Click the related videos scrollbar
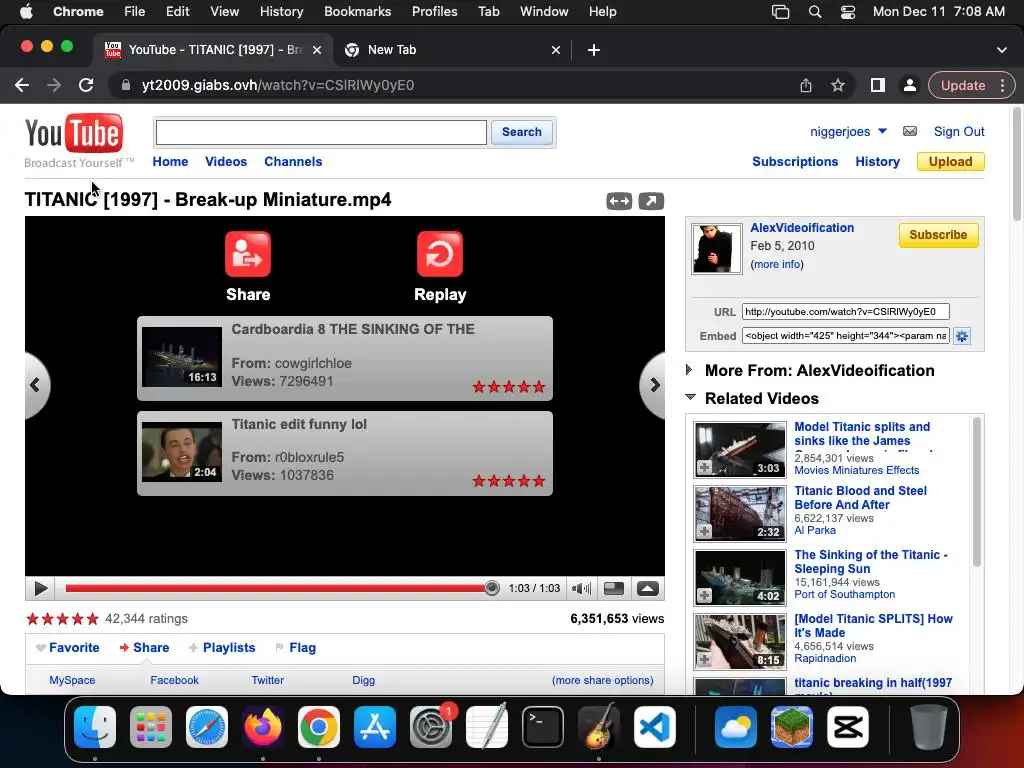Viewport: 1024px width, 768px height. click(977, 492)
